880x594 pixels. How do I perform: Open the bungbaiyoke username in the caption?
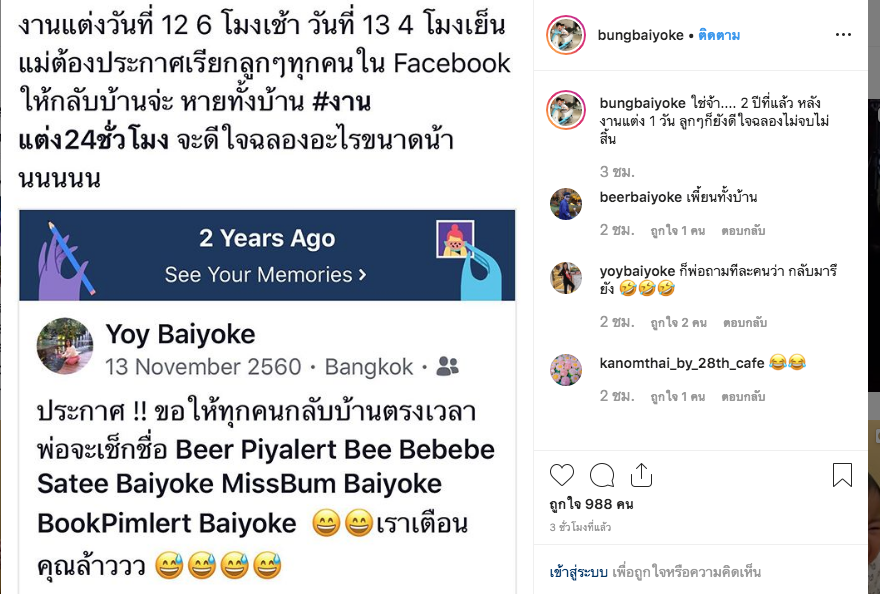pyautogui.click(x=643, y=103)
